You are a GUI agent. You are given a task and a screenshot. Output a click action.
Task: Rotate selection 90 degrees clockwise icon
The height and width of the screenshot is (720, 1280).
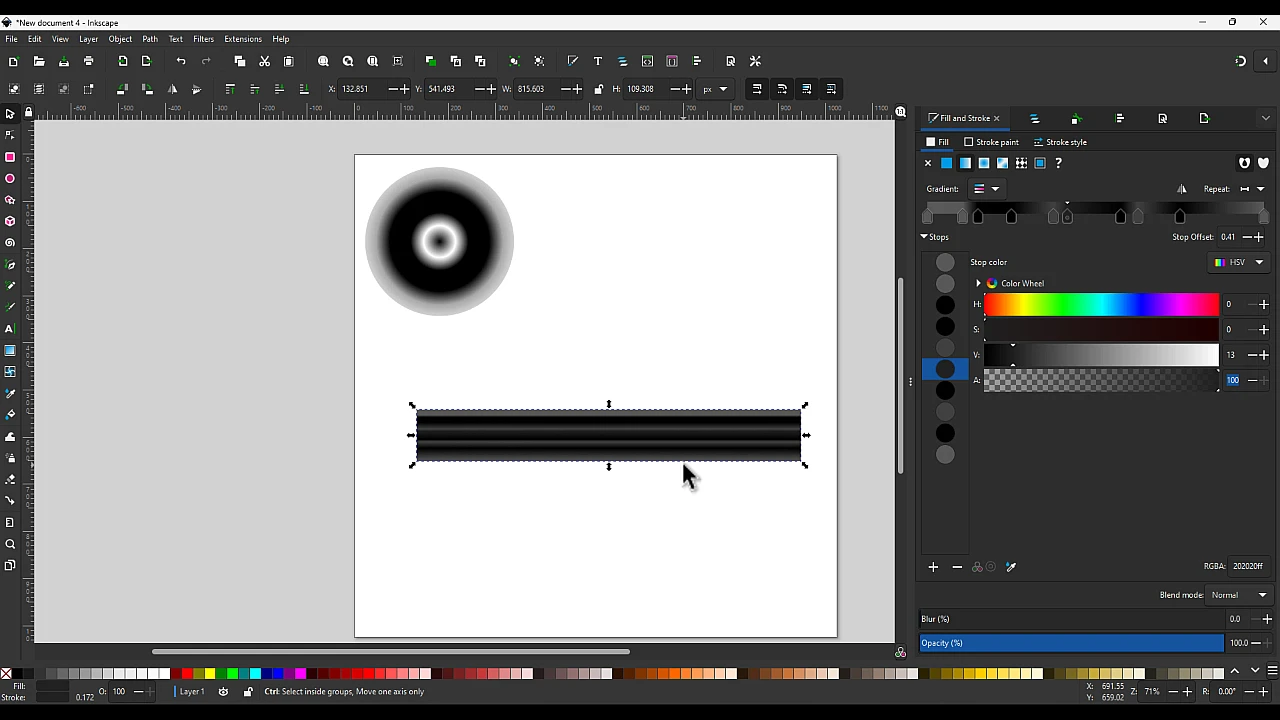147,89
